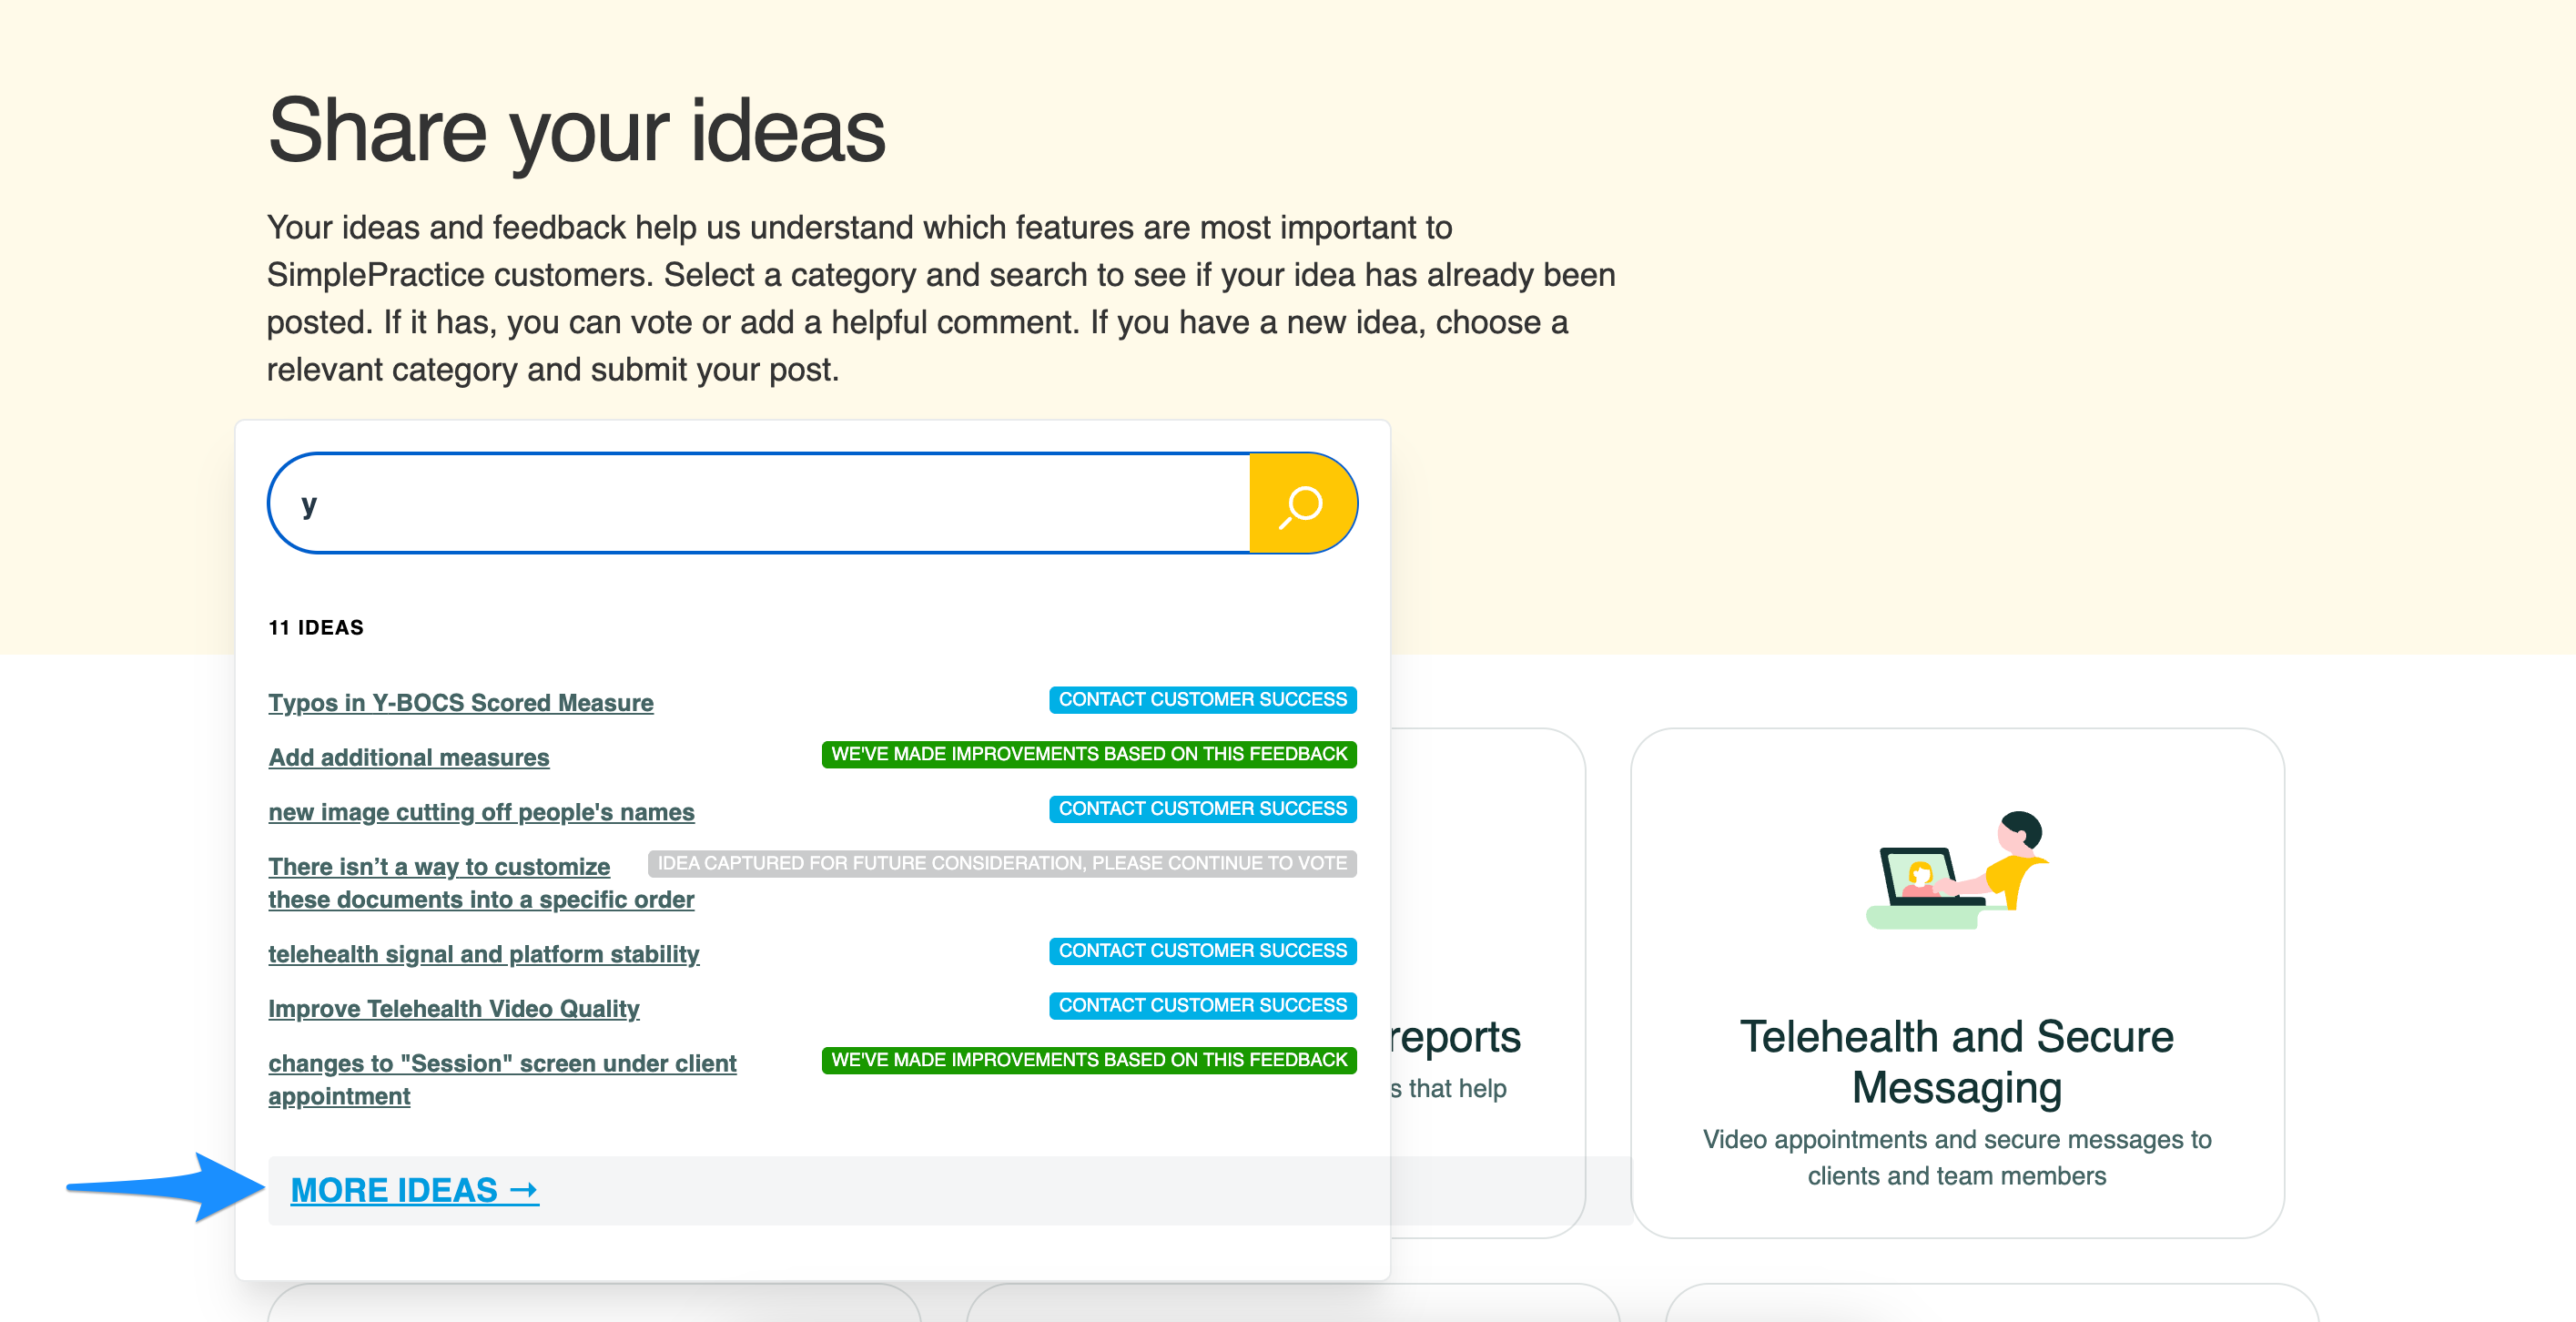Open 'telehealth signal and platform stability' idea

pos(484,953)
